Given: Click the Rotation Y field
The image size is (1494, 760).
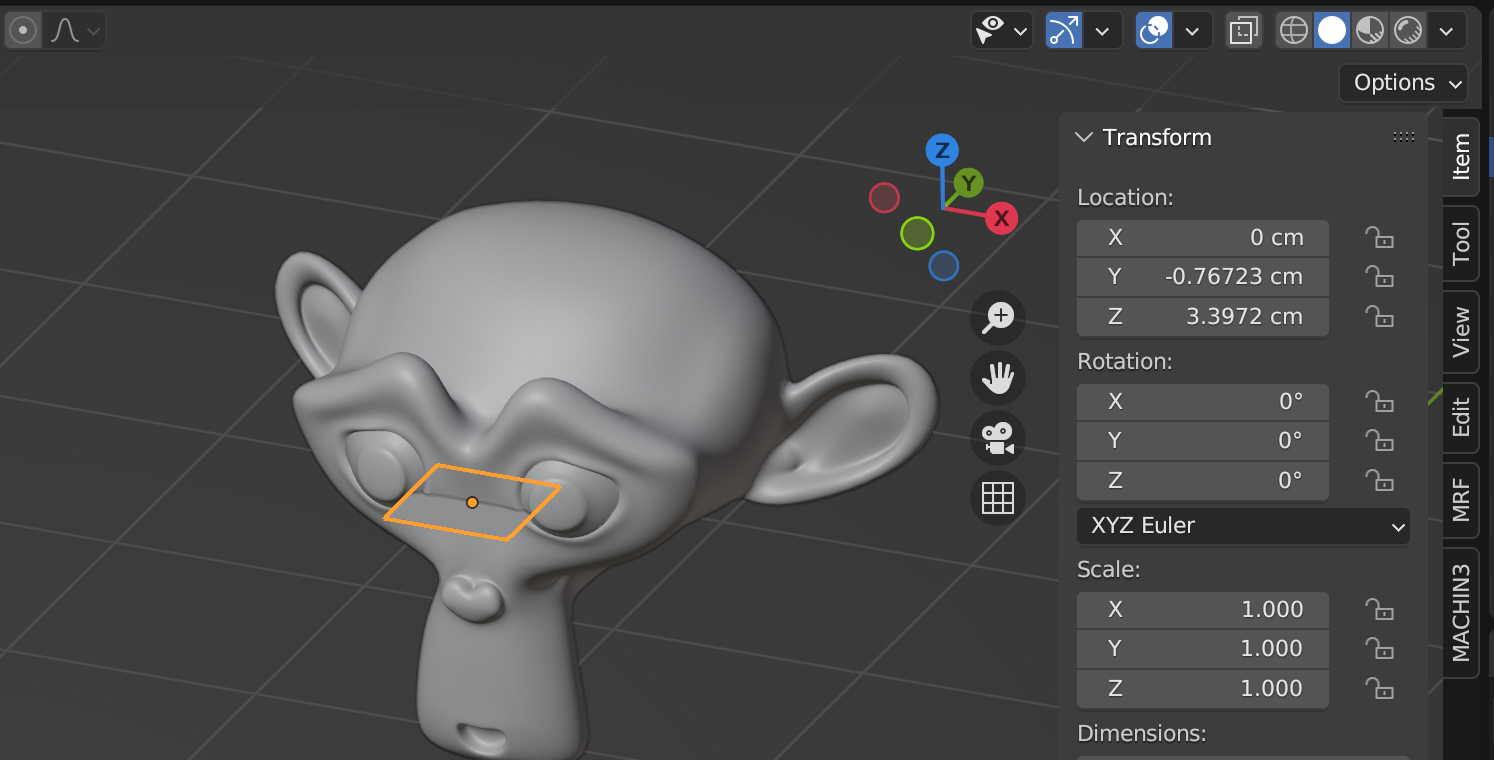Looking at the screenshot, I should (x=1203, y=441).
